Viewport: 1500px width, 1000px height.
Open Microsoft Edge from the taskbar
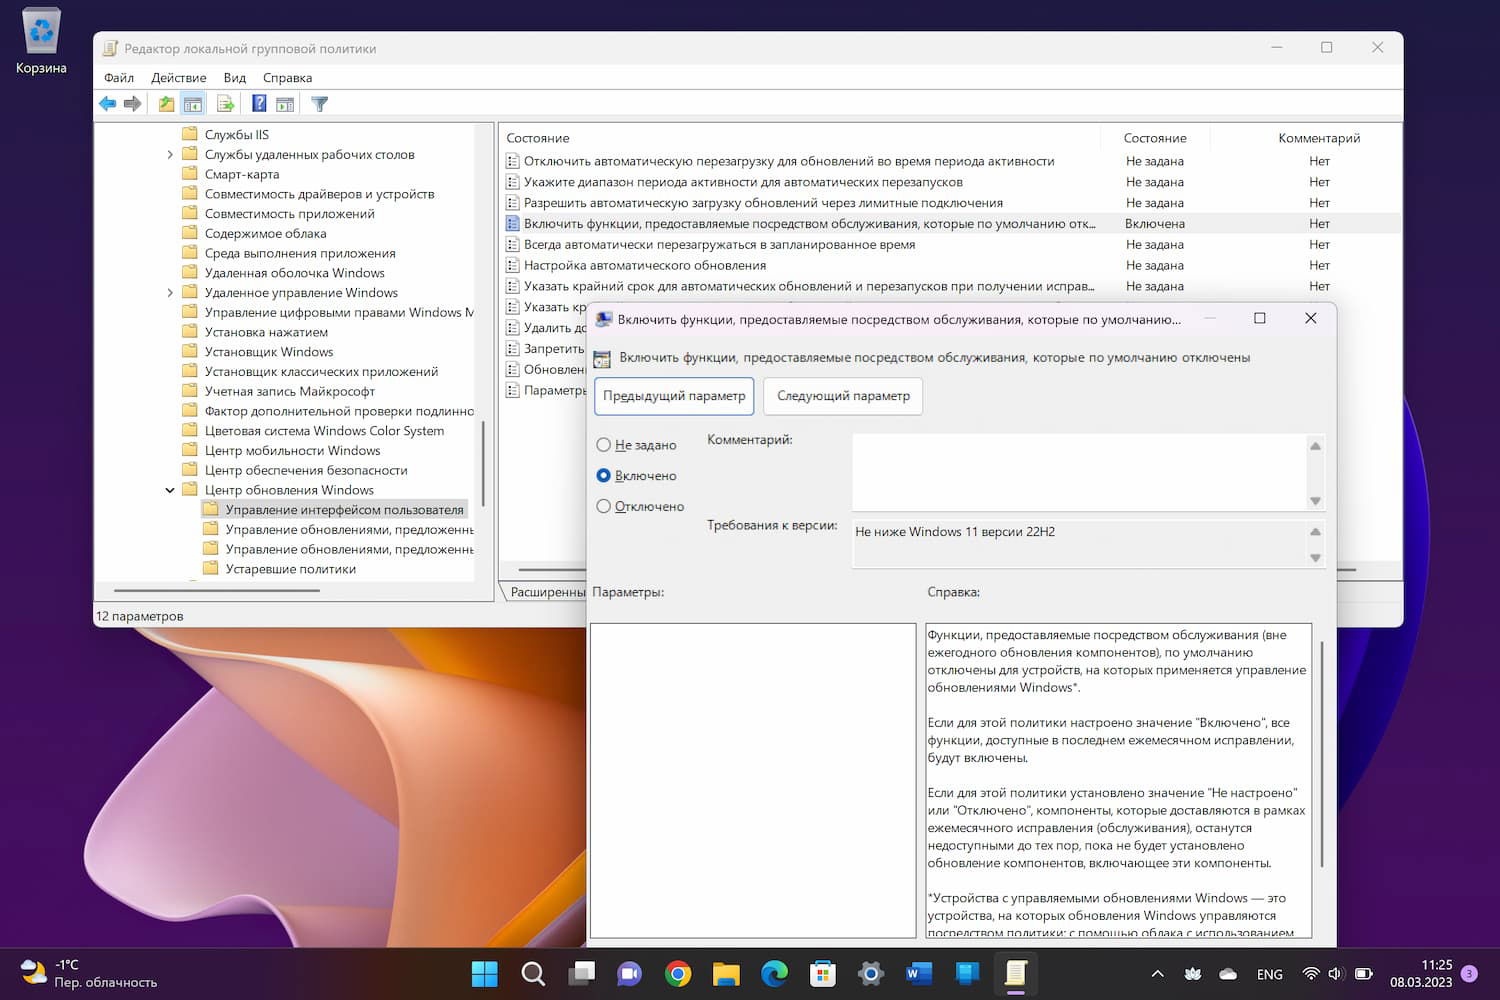[775, 973]
